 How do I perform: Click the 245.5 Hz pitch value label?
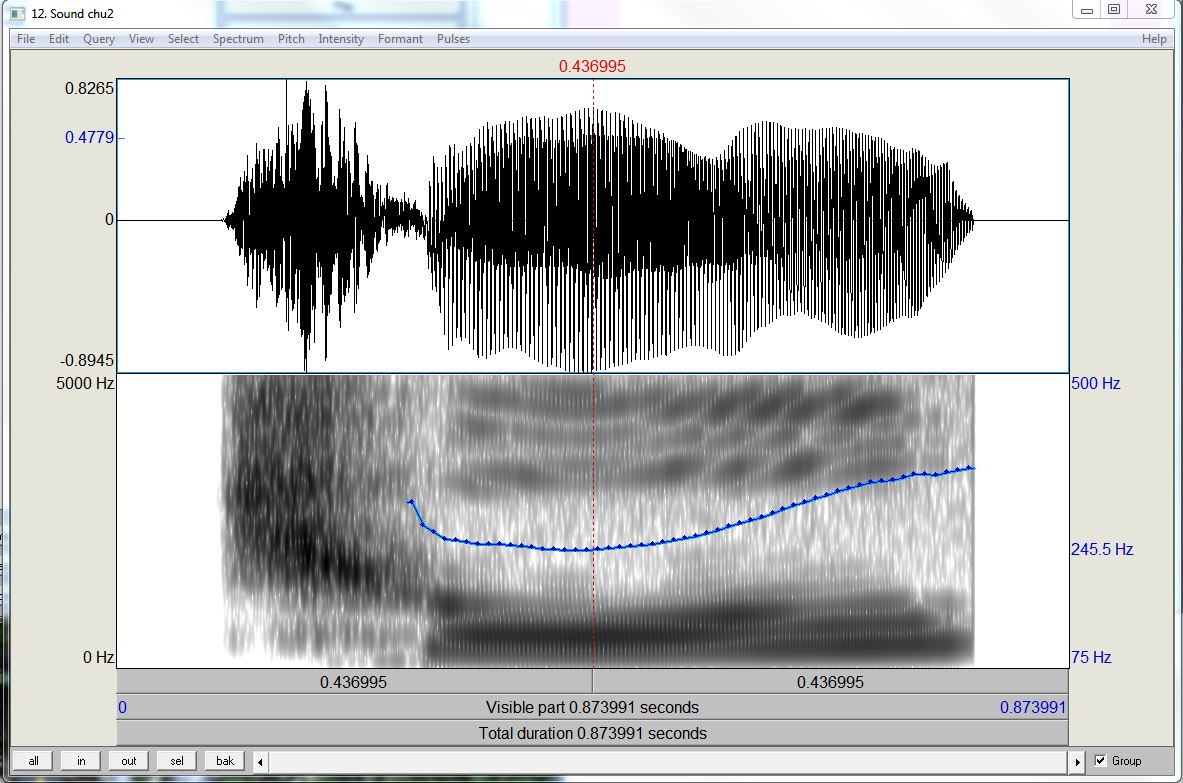click(1102, 549)
